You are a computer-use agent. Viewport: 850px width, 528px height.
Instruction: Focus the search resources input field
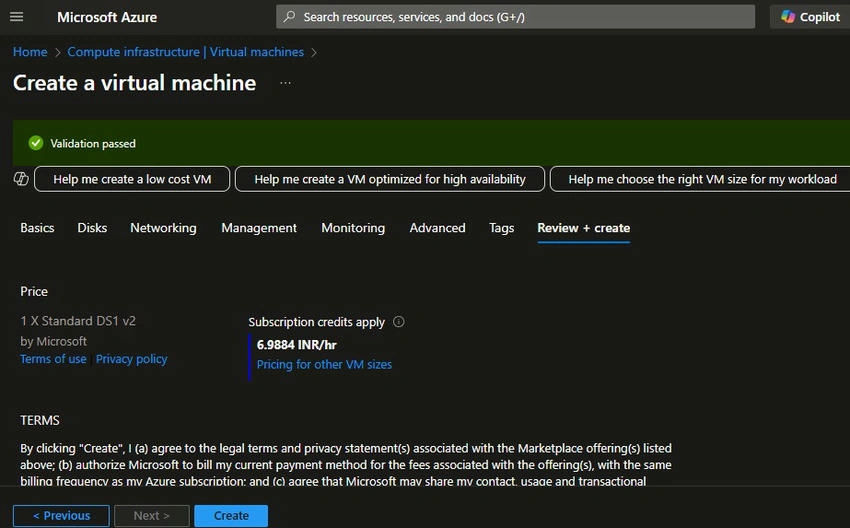pos(516,17)
